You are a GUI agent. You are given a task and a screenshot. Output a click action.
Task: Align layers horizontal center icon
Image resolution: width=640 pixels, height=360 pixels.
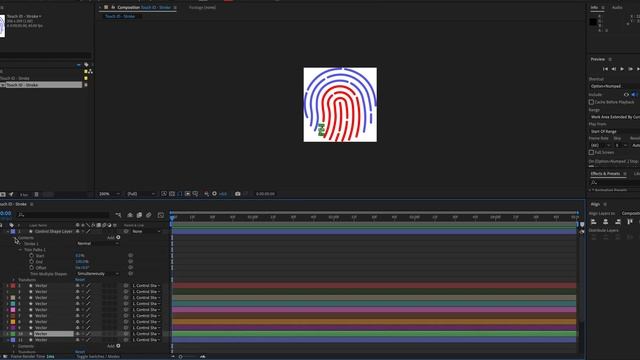pyautogui.click(x=606, y=222)
